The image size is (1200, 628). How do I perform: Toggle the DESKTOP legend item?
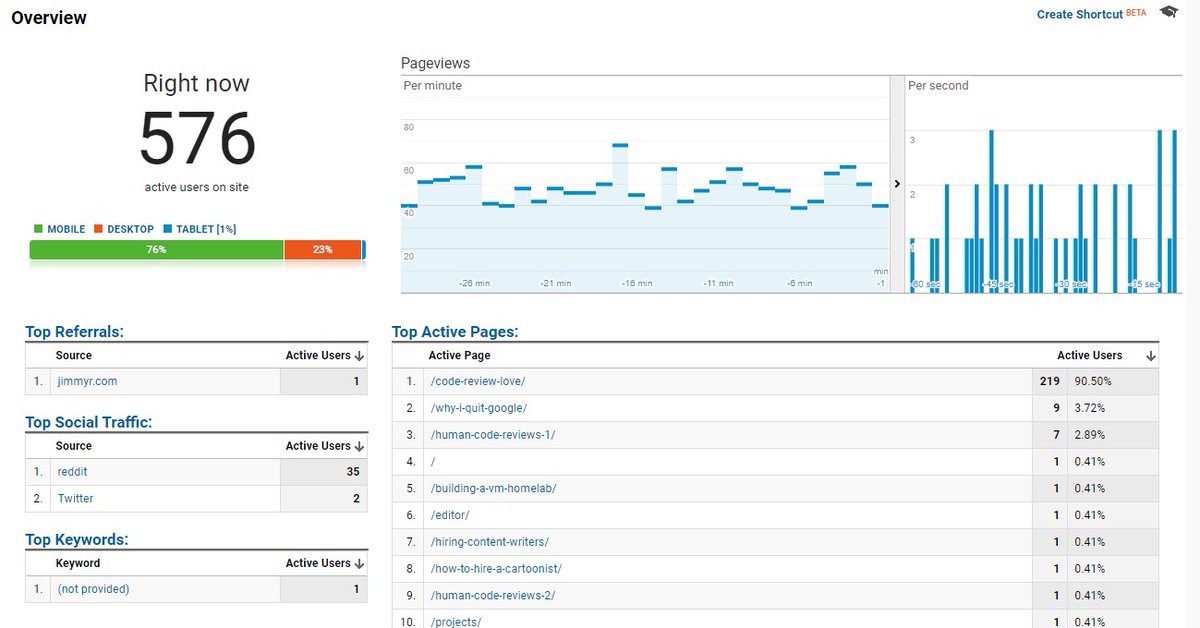pyautogui.click(x=123, y=228)
